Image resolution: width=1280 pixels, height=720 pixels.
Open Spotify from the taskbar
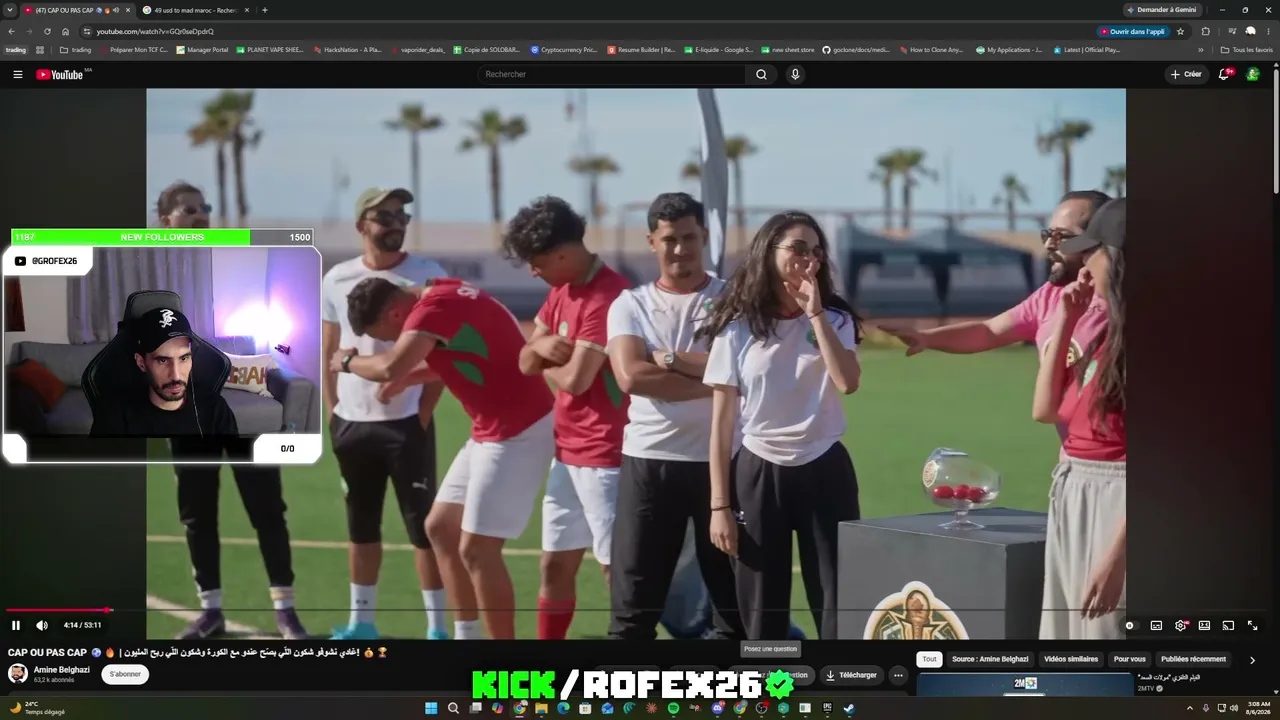tap(673, 708)
